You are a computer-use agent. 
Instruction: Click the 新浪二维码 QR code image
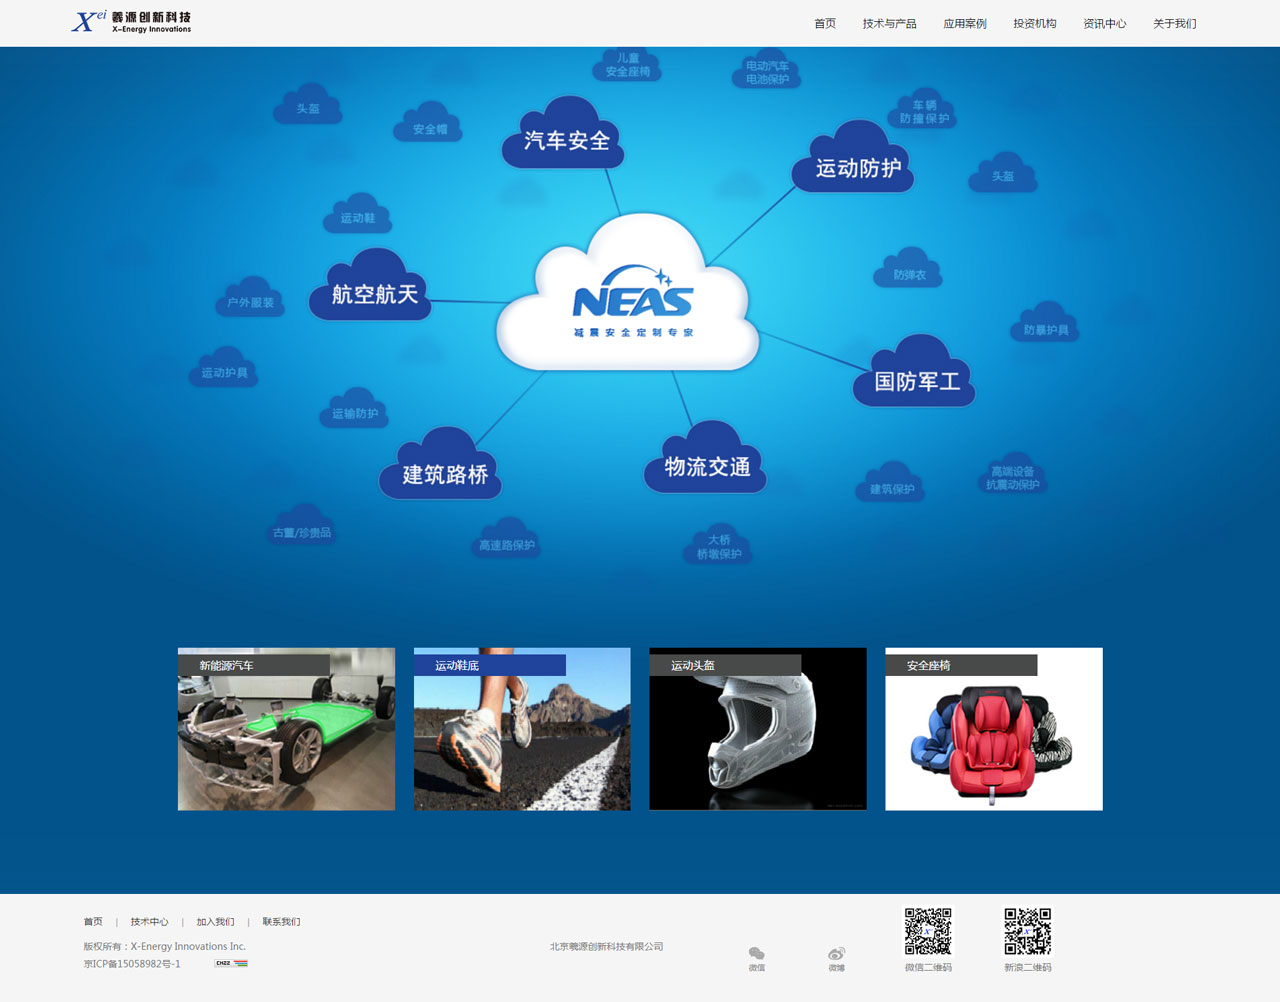(1028, 932)
